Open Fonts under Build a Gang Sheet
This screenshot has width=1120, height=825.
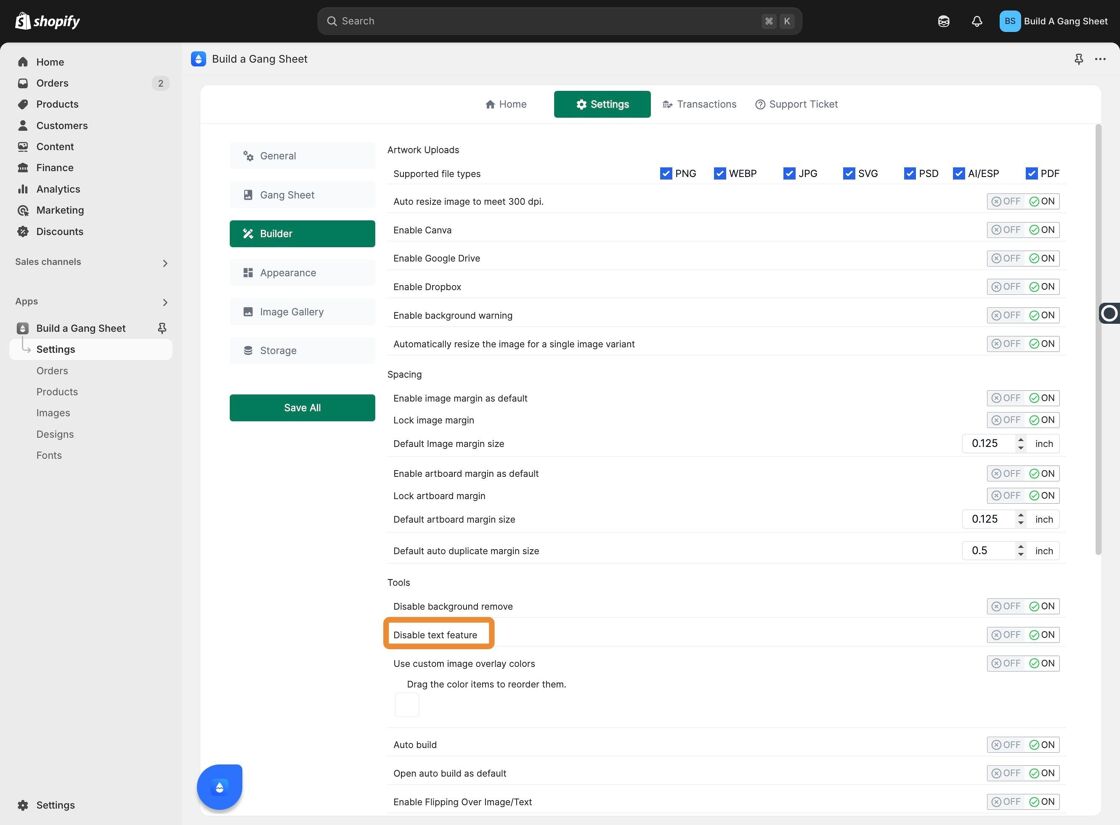pos(49,456)
